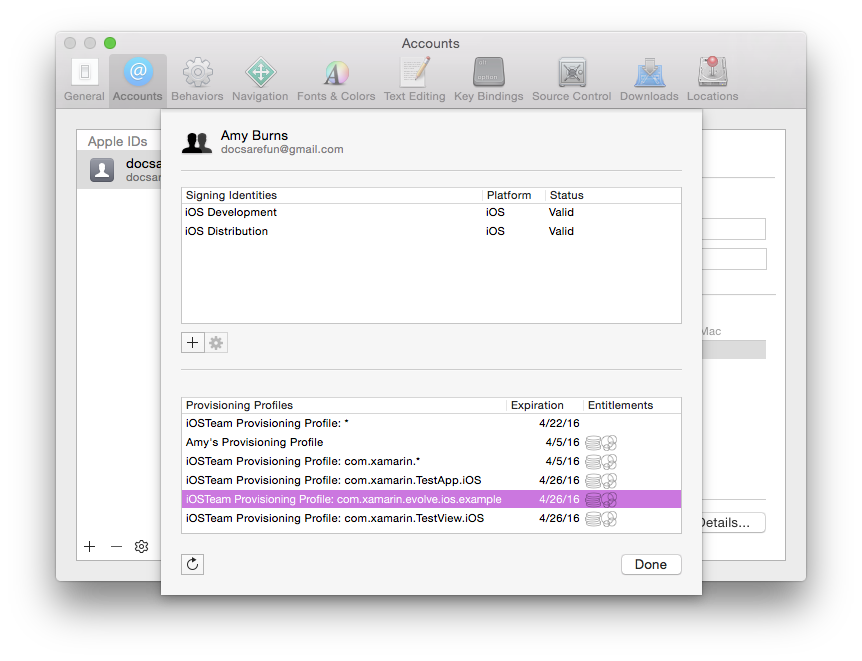
Task: Open the gear settings menu under Apple IDs
Action: (x=141, y=547)
